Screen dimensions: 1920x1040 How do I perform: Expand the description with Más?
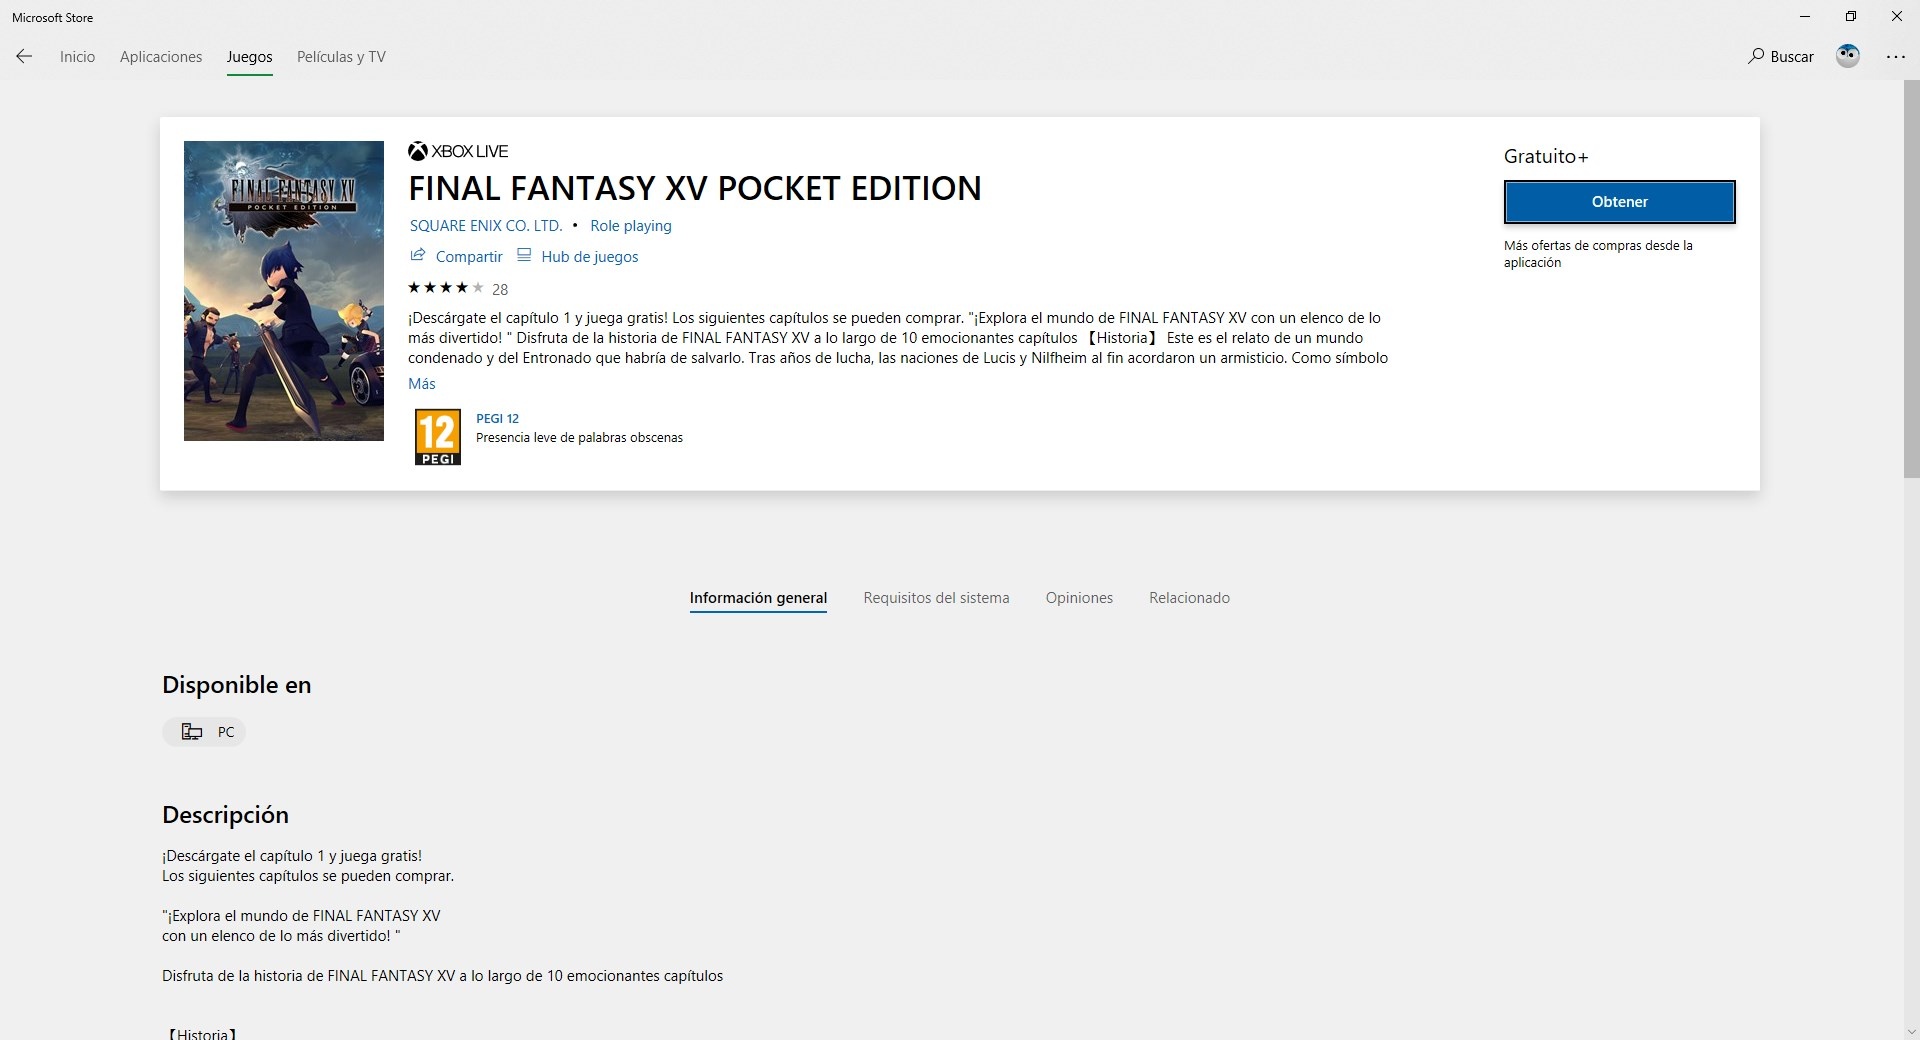[x=422, y=384]
